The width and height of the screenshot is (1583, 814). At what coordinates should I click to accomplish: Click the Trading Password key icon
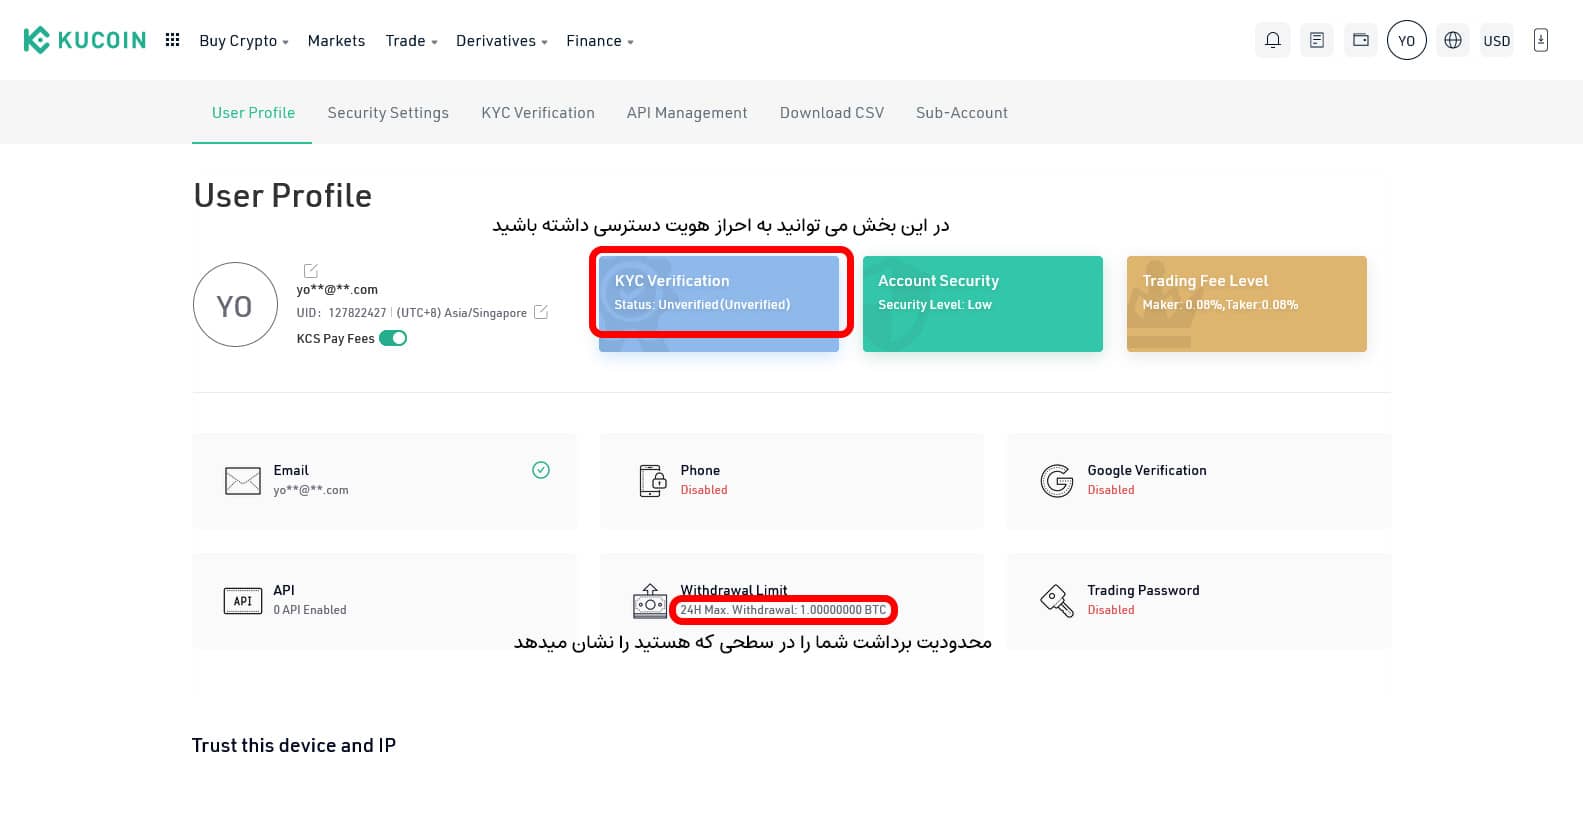tap(1057, 601)
